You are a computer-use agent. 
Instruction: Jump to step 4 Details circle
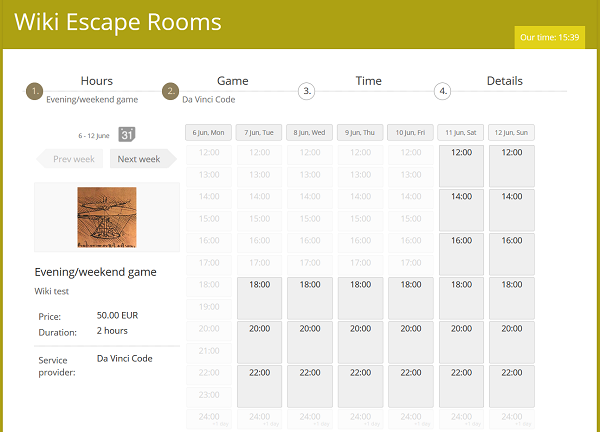tap(442, 91)
